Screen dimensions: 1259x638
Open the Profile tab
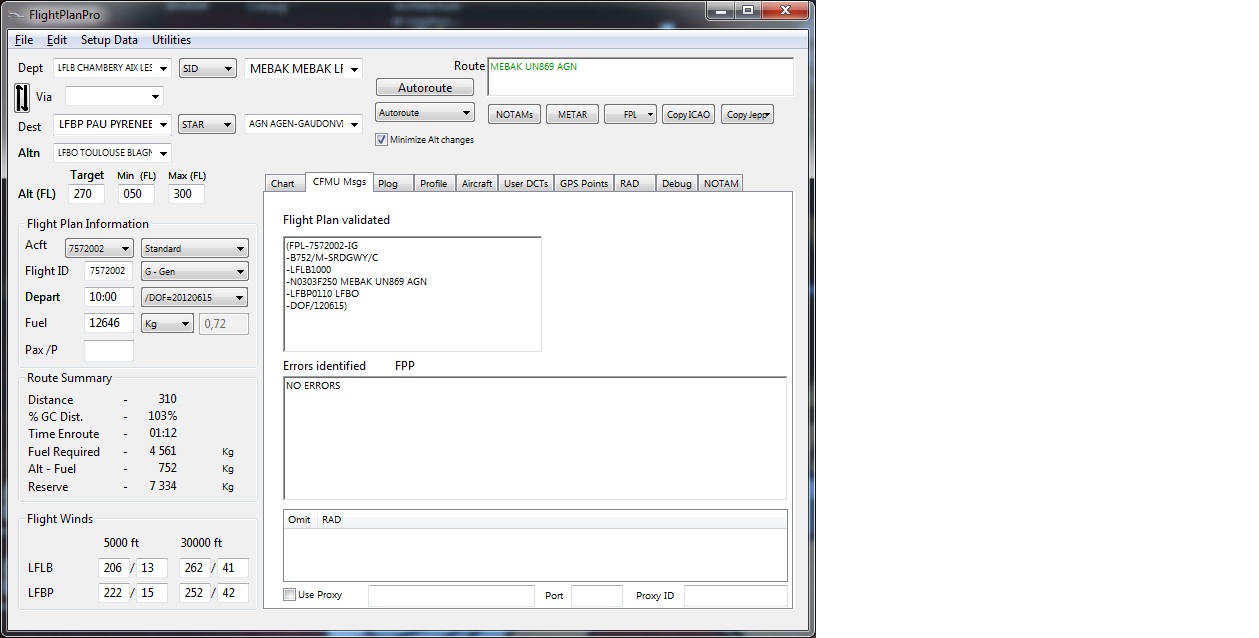[433, 183]
